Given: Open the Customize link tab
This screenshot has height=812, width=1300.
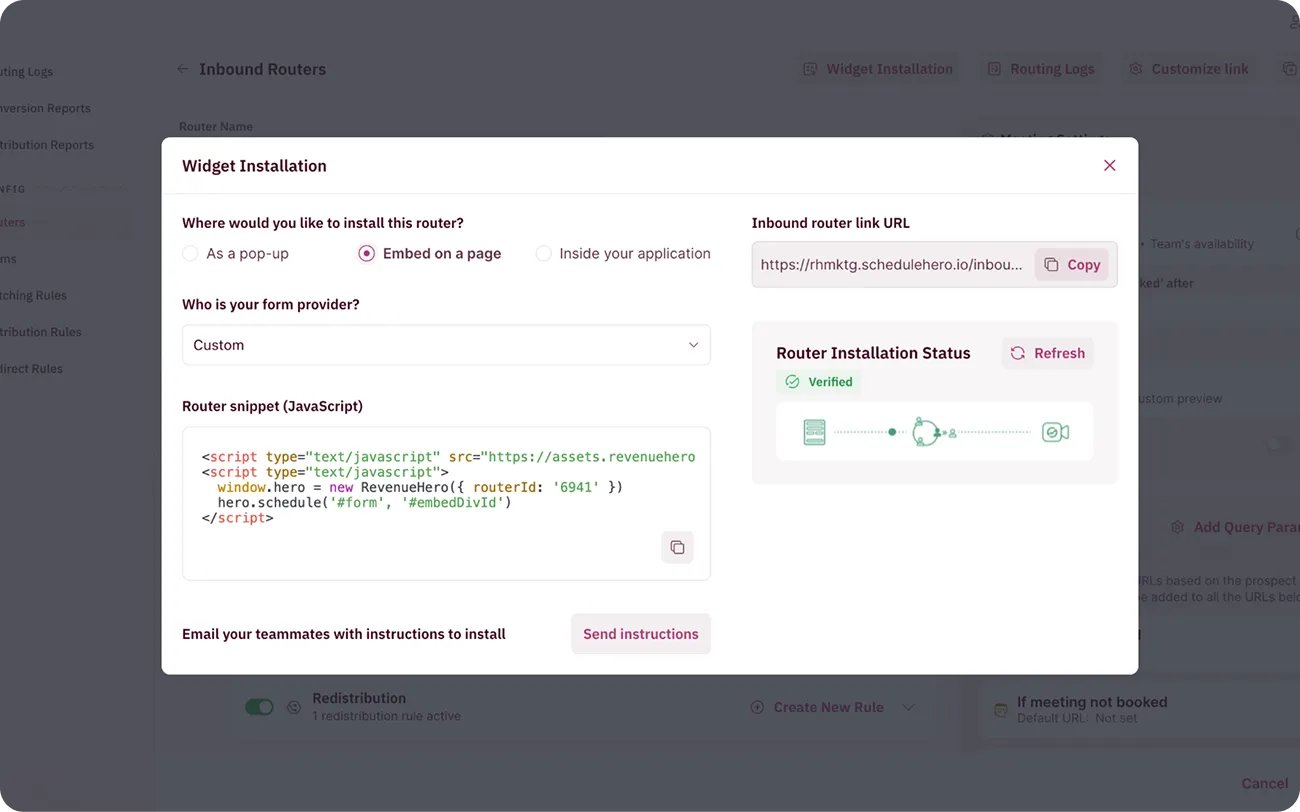Looking at the screenshot, I should 1189,69.
